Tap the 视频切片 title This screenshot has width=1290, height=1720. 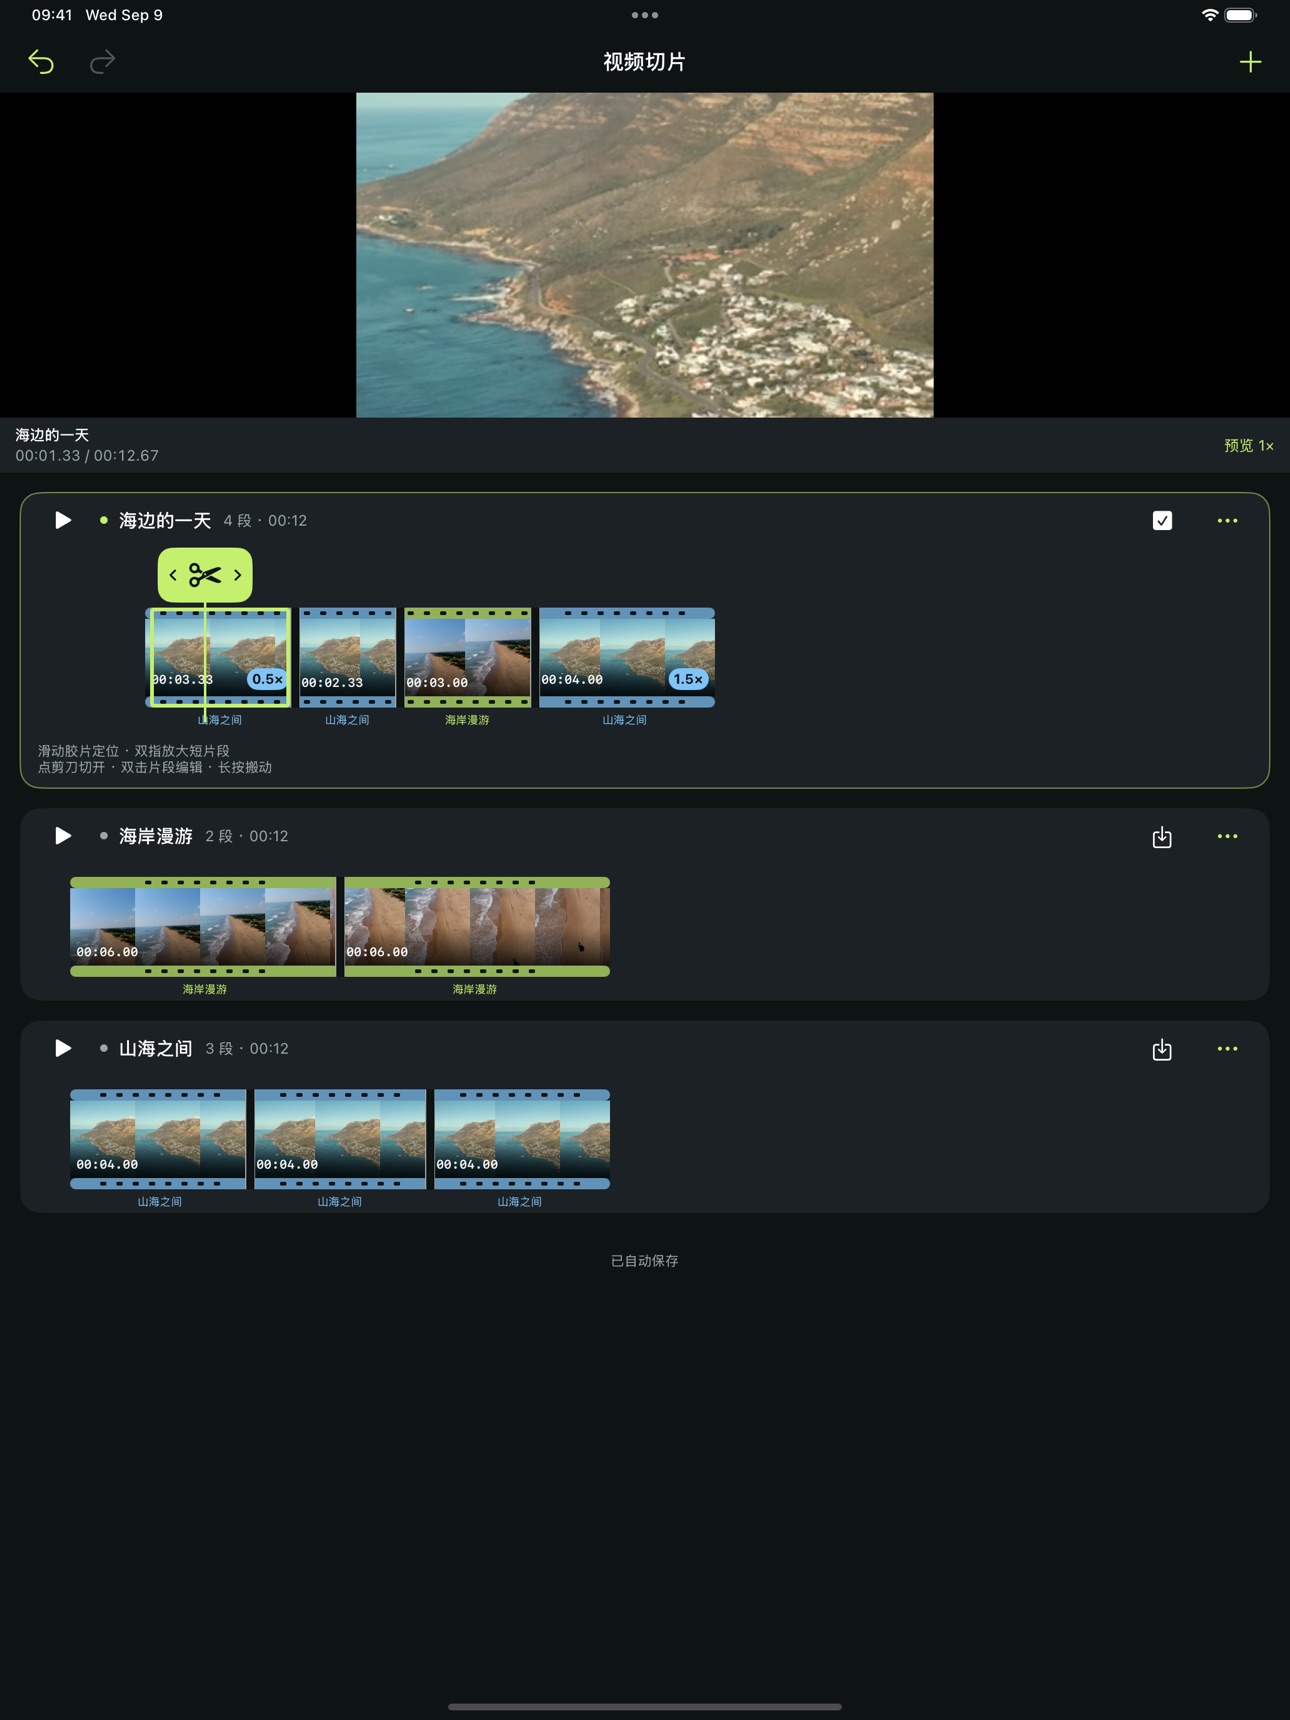point(645,62)
